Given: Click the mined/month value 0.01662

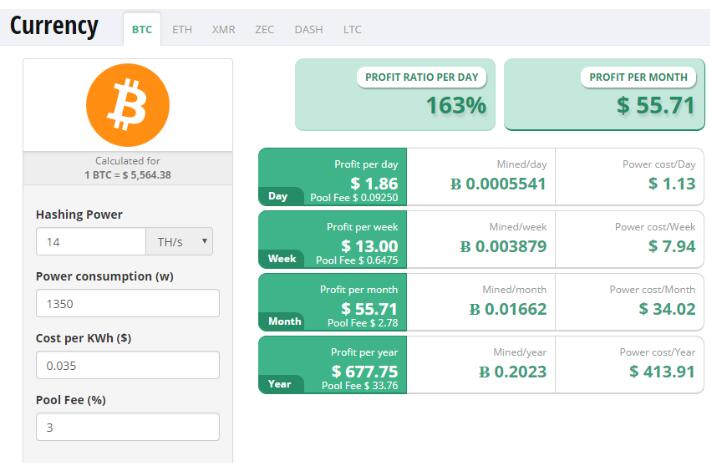Looking at the screenshot, I should click(x=515, y=309).
